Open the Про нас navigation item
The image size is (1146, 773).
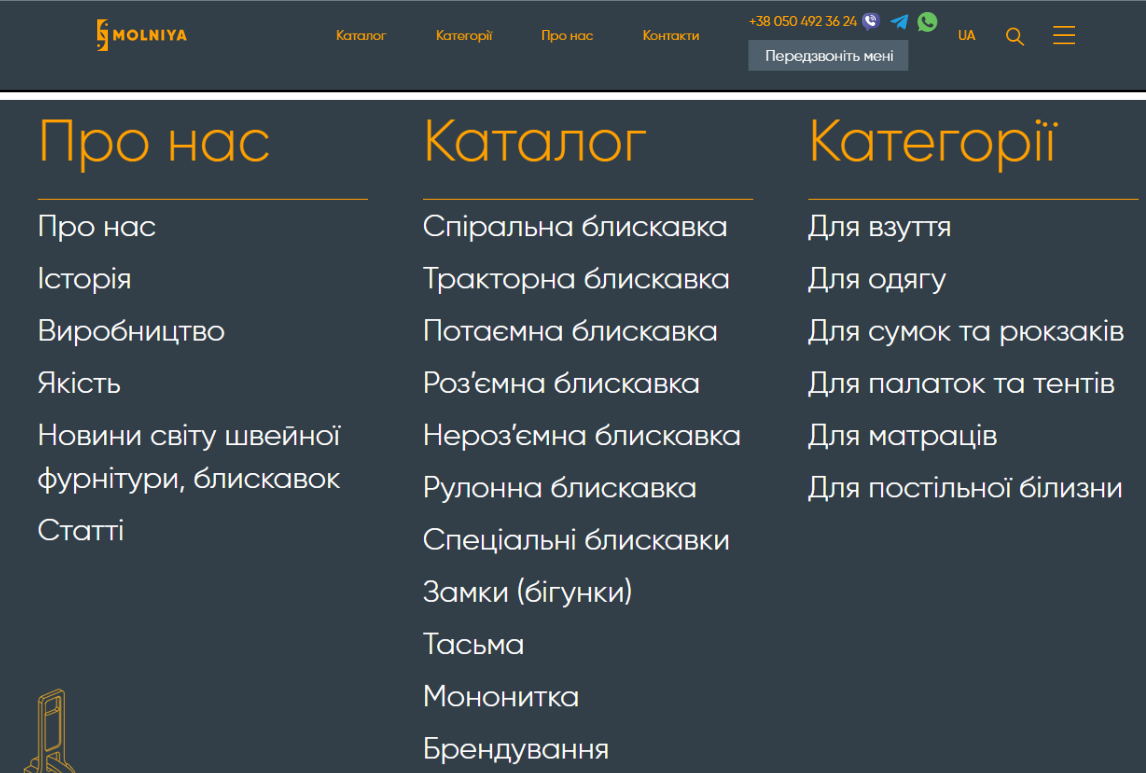point(567,35)
